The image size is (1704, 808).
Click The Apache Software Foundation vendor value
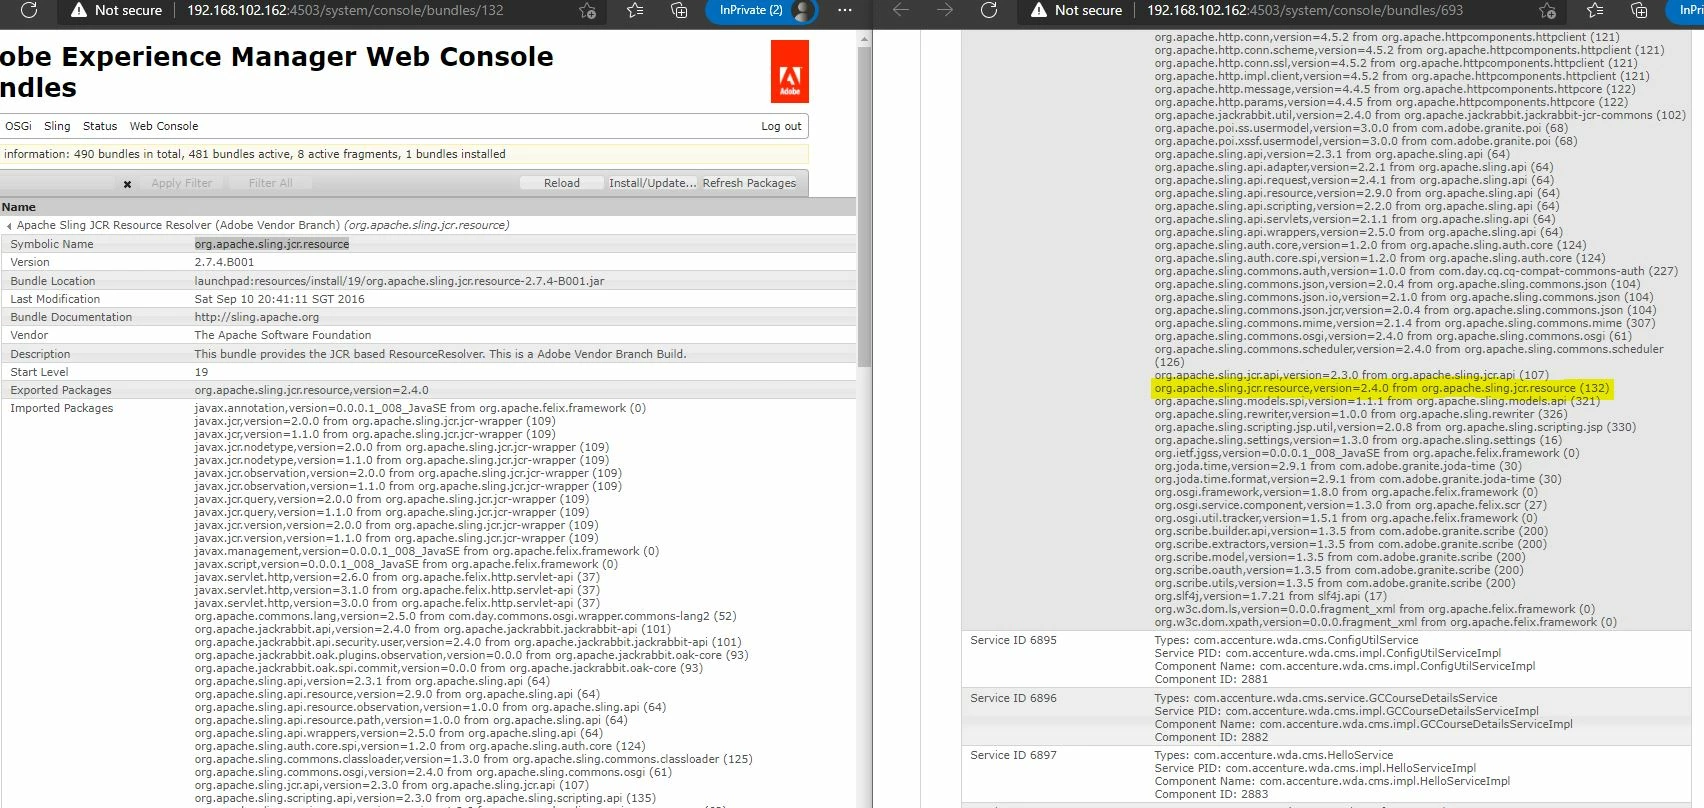click(x=282, y=335)
